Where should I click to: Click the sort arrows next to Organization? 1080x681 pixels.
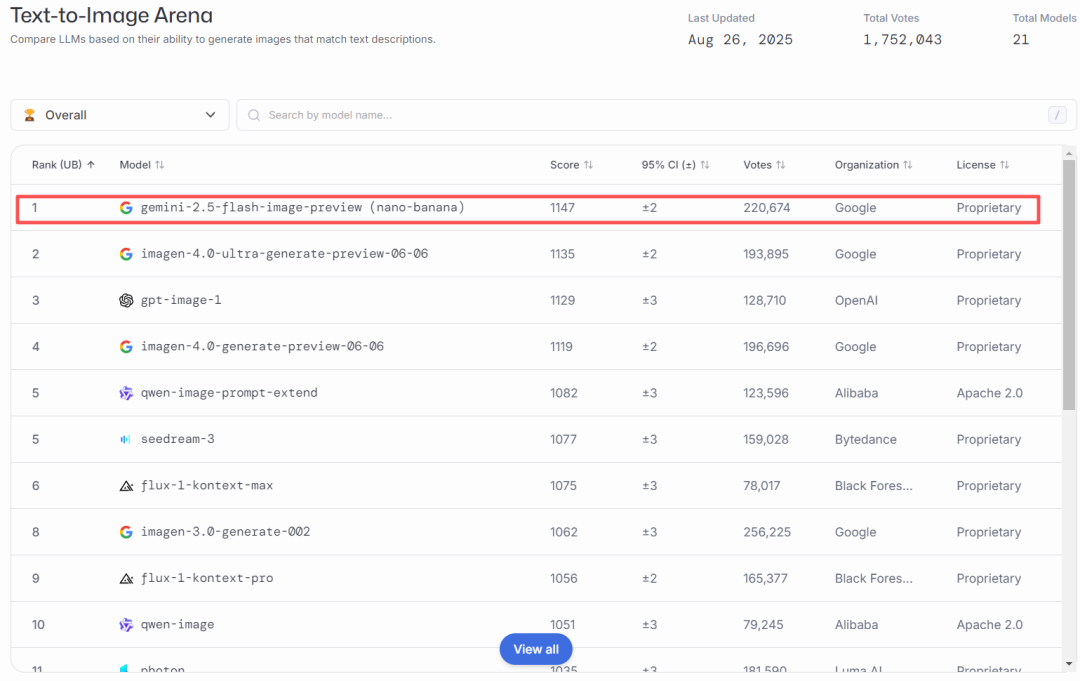[908, 165]
